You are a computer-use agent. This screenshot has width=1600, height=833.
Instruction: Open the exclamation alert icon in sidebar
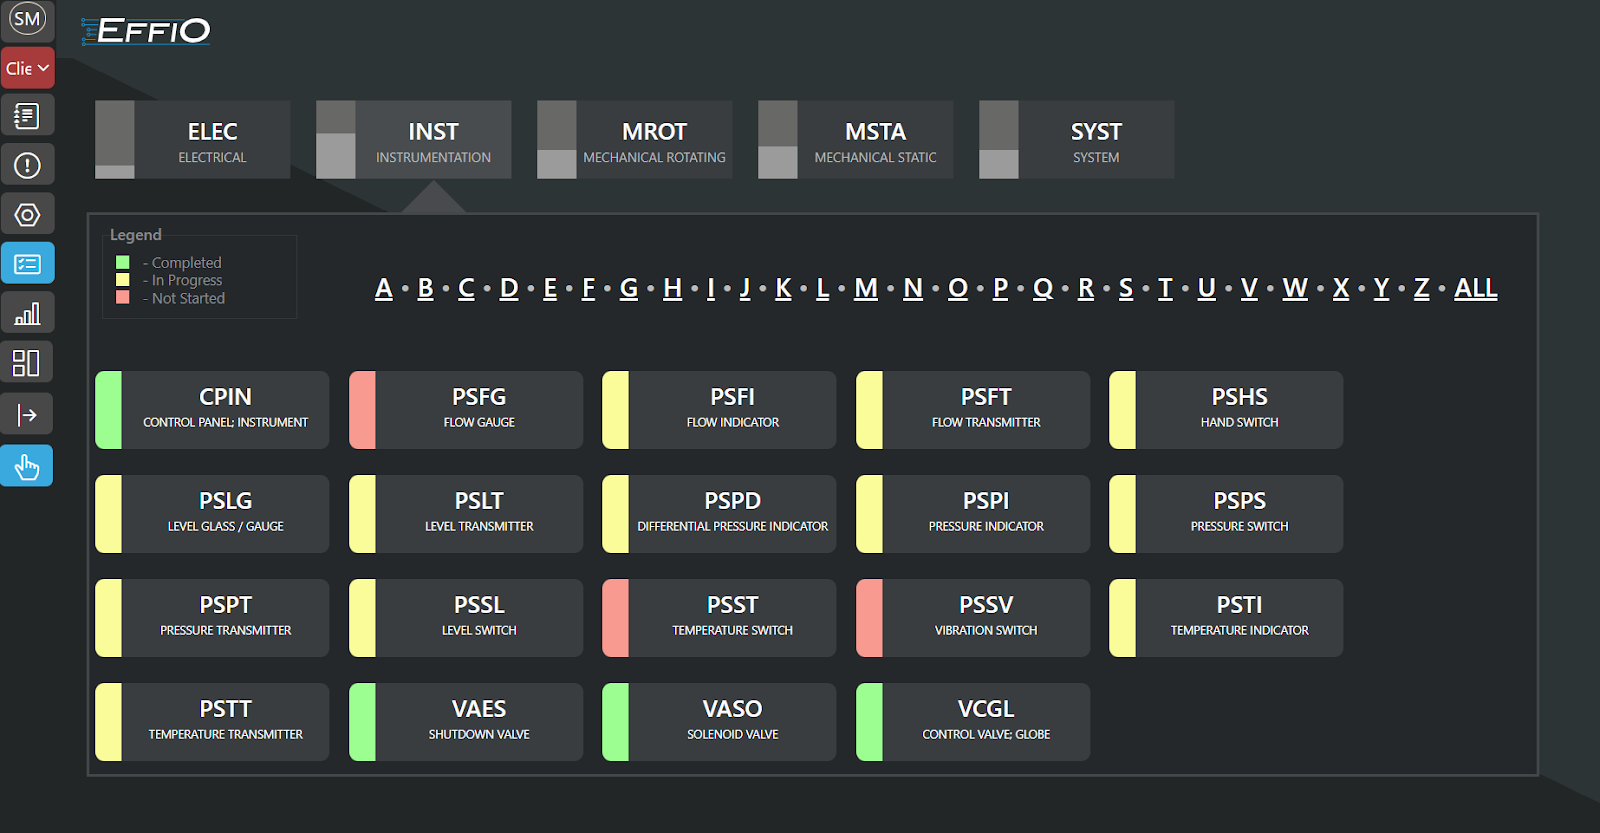(27, 165)
